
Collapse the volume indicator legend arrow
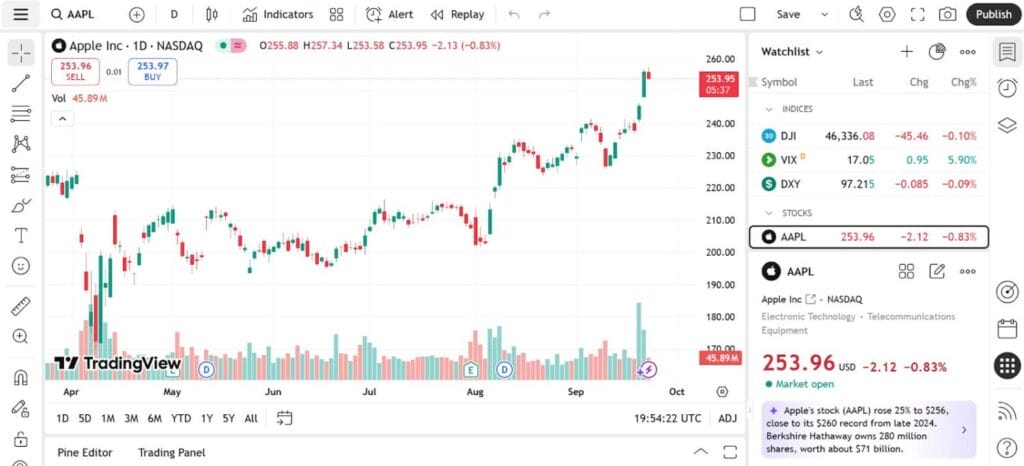[x=62, y=118]
